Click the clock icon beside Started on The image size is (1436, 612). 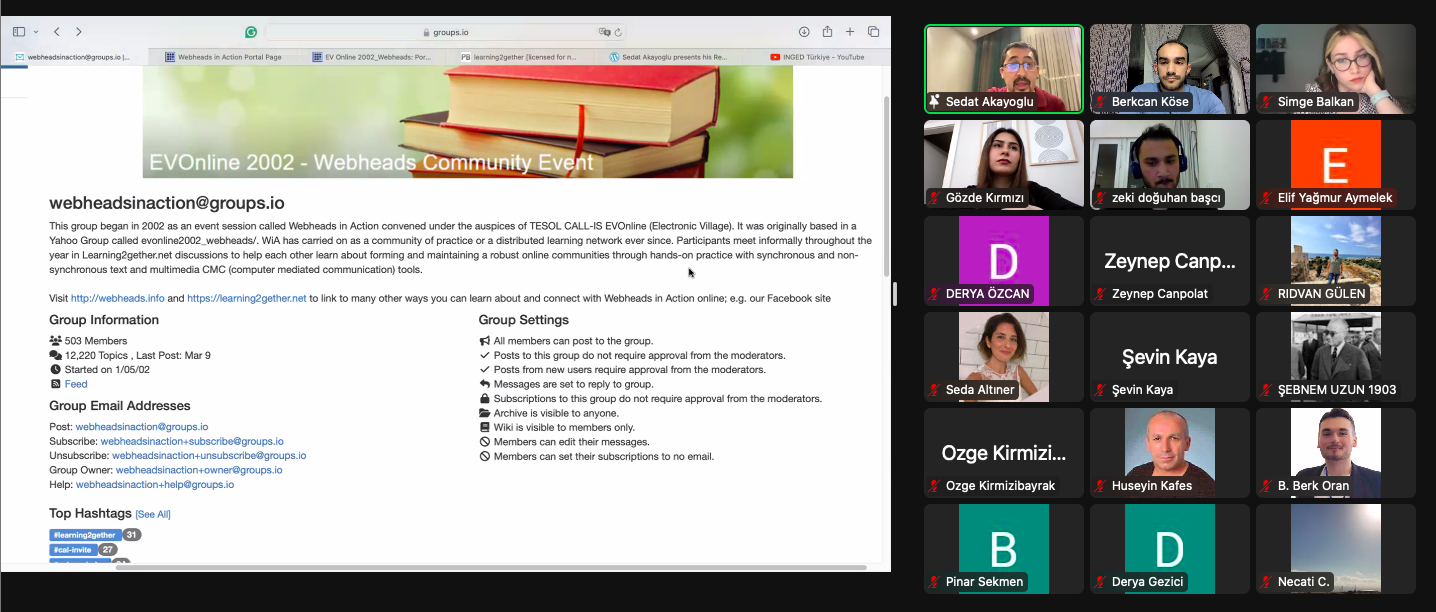(55, 369)
